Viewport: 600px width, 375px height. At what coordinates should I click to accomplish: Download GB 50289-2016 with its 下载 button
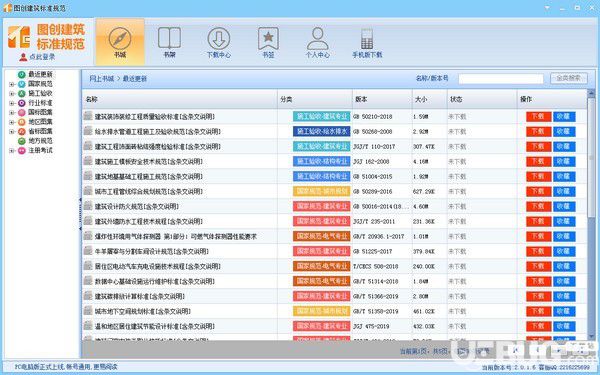tap(538, 191)
